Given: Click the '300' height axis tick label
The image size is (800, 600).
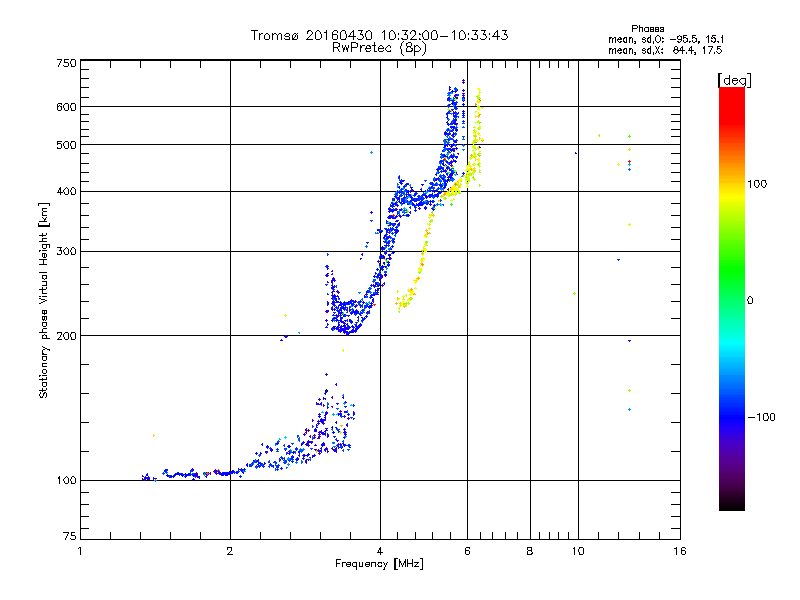Looking at the screenshot, I should (66, 252).
